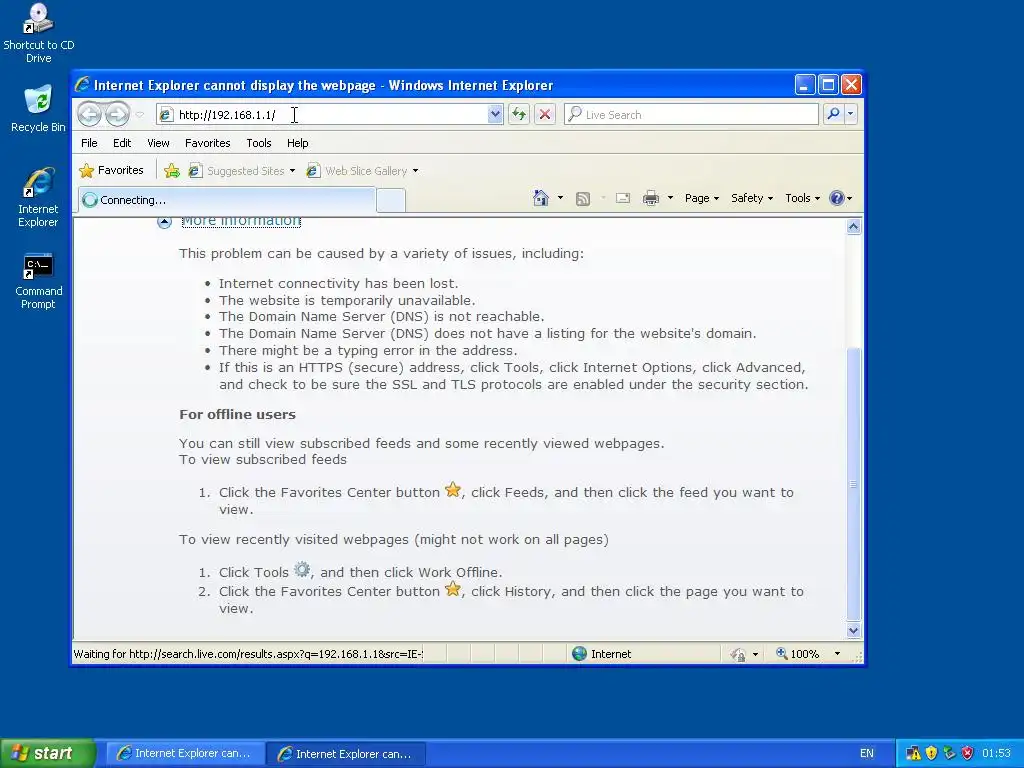Viewport: 1024px width, 768px height.
Task: Click Add to Favorites Bar star icon
Action: (x=172, y=171)
